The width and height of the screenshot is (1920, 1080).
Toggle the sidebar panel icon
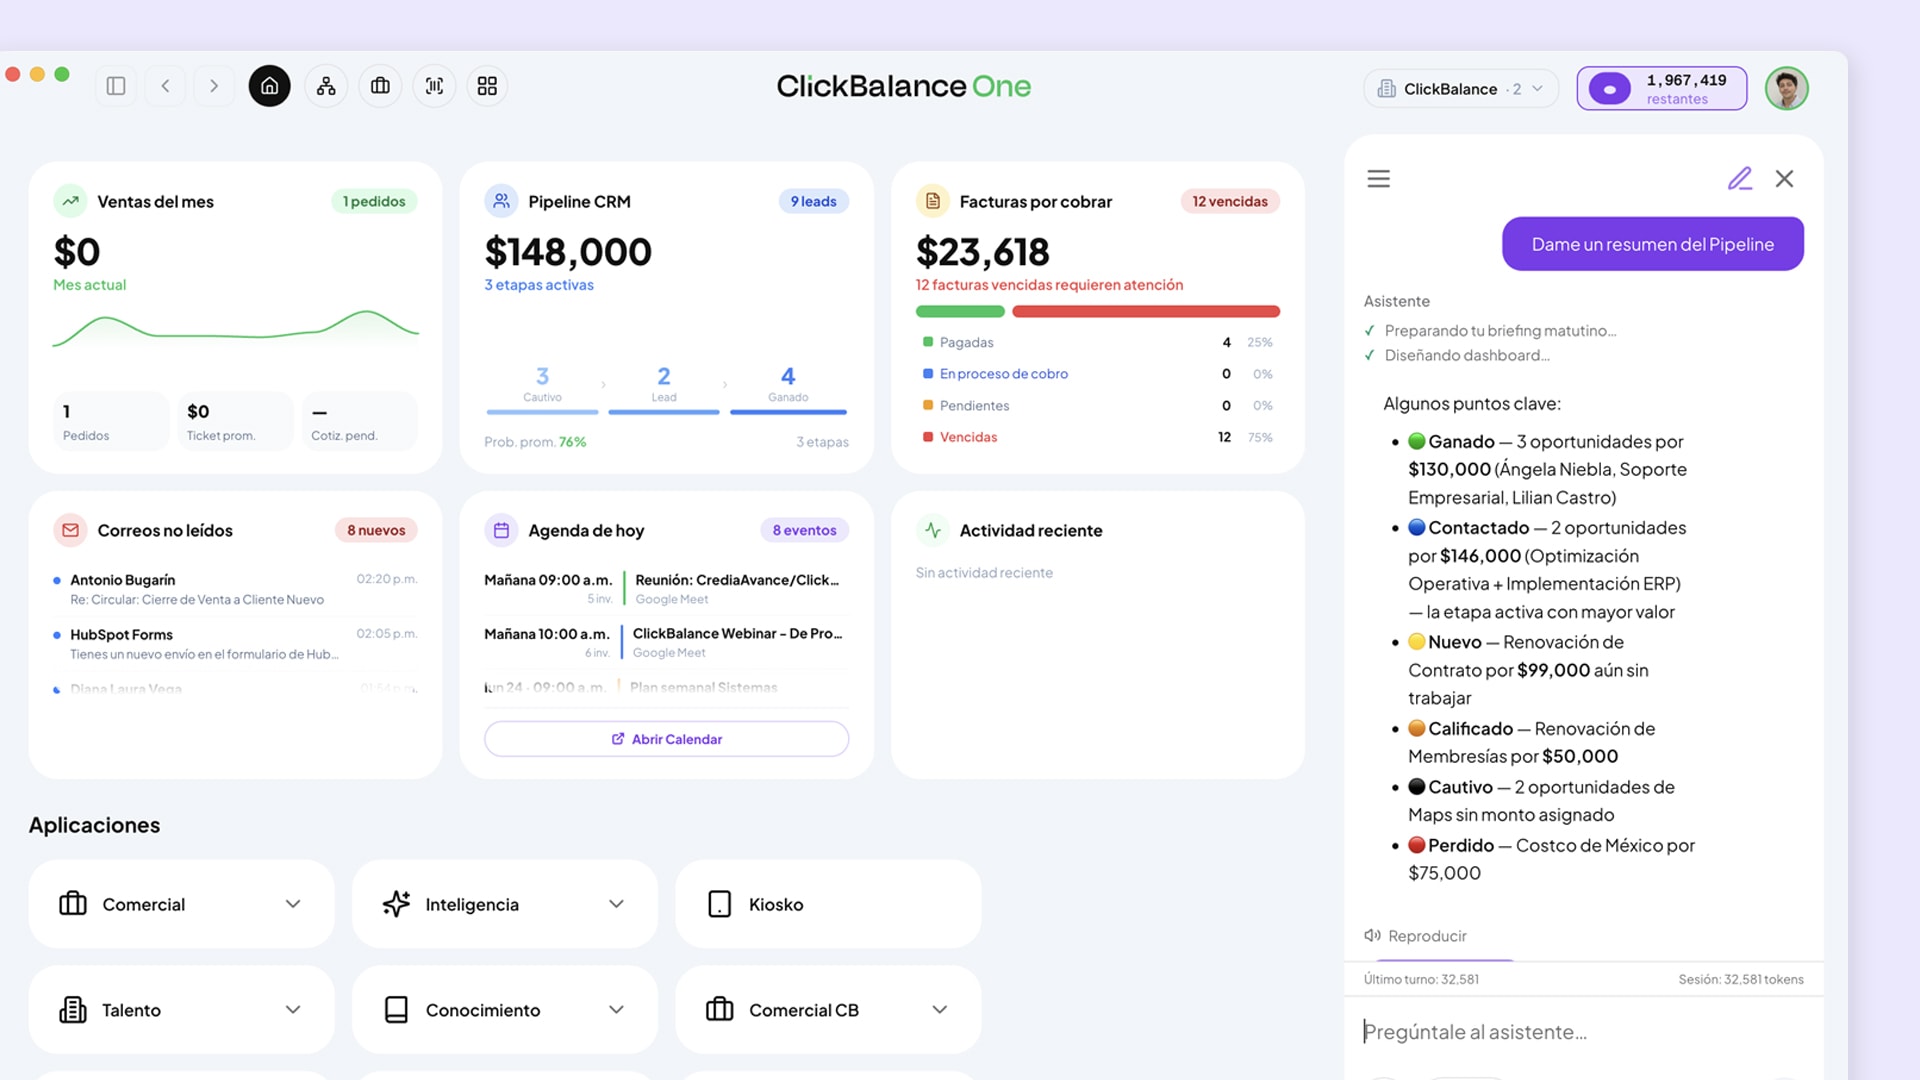point(116,86)
